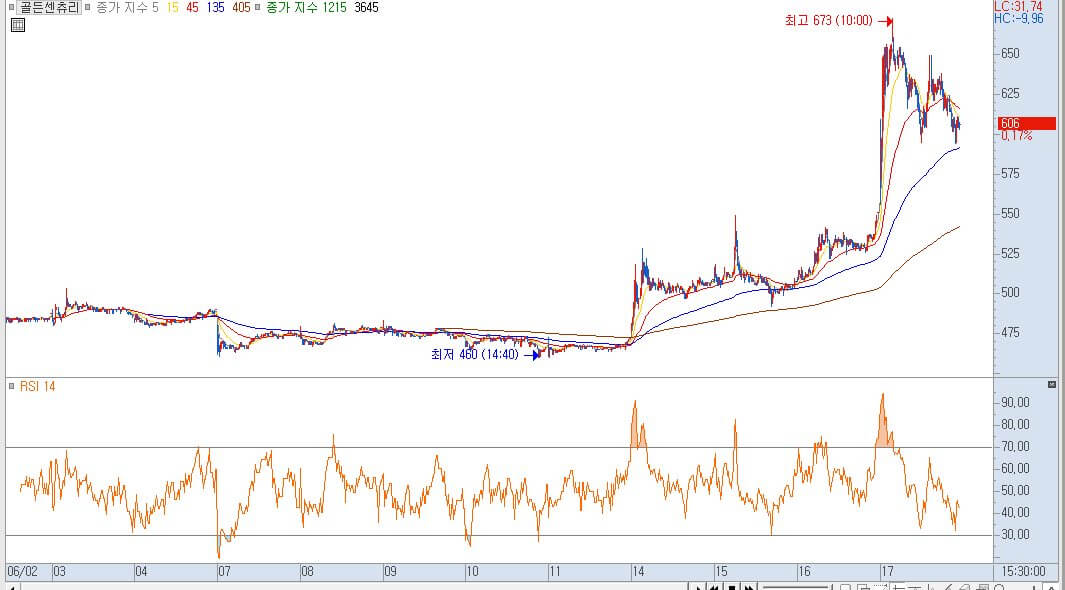Click the 14 date on the time axis
The height and width of the screenshot is (590, 1065).
point(638,572)
